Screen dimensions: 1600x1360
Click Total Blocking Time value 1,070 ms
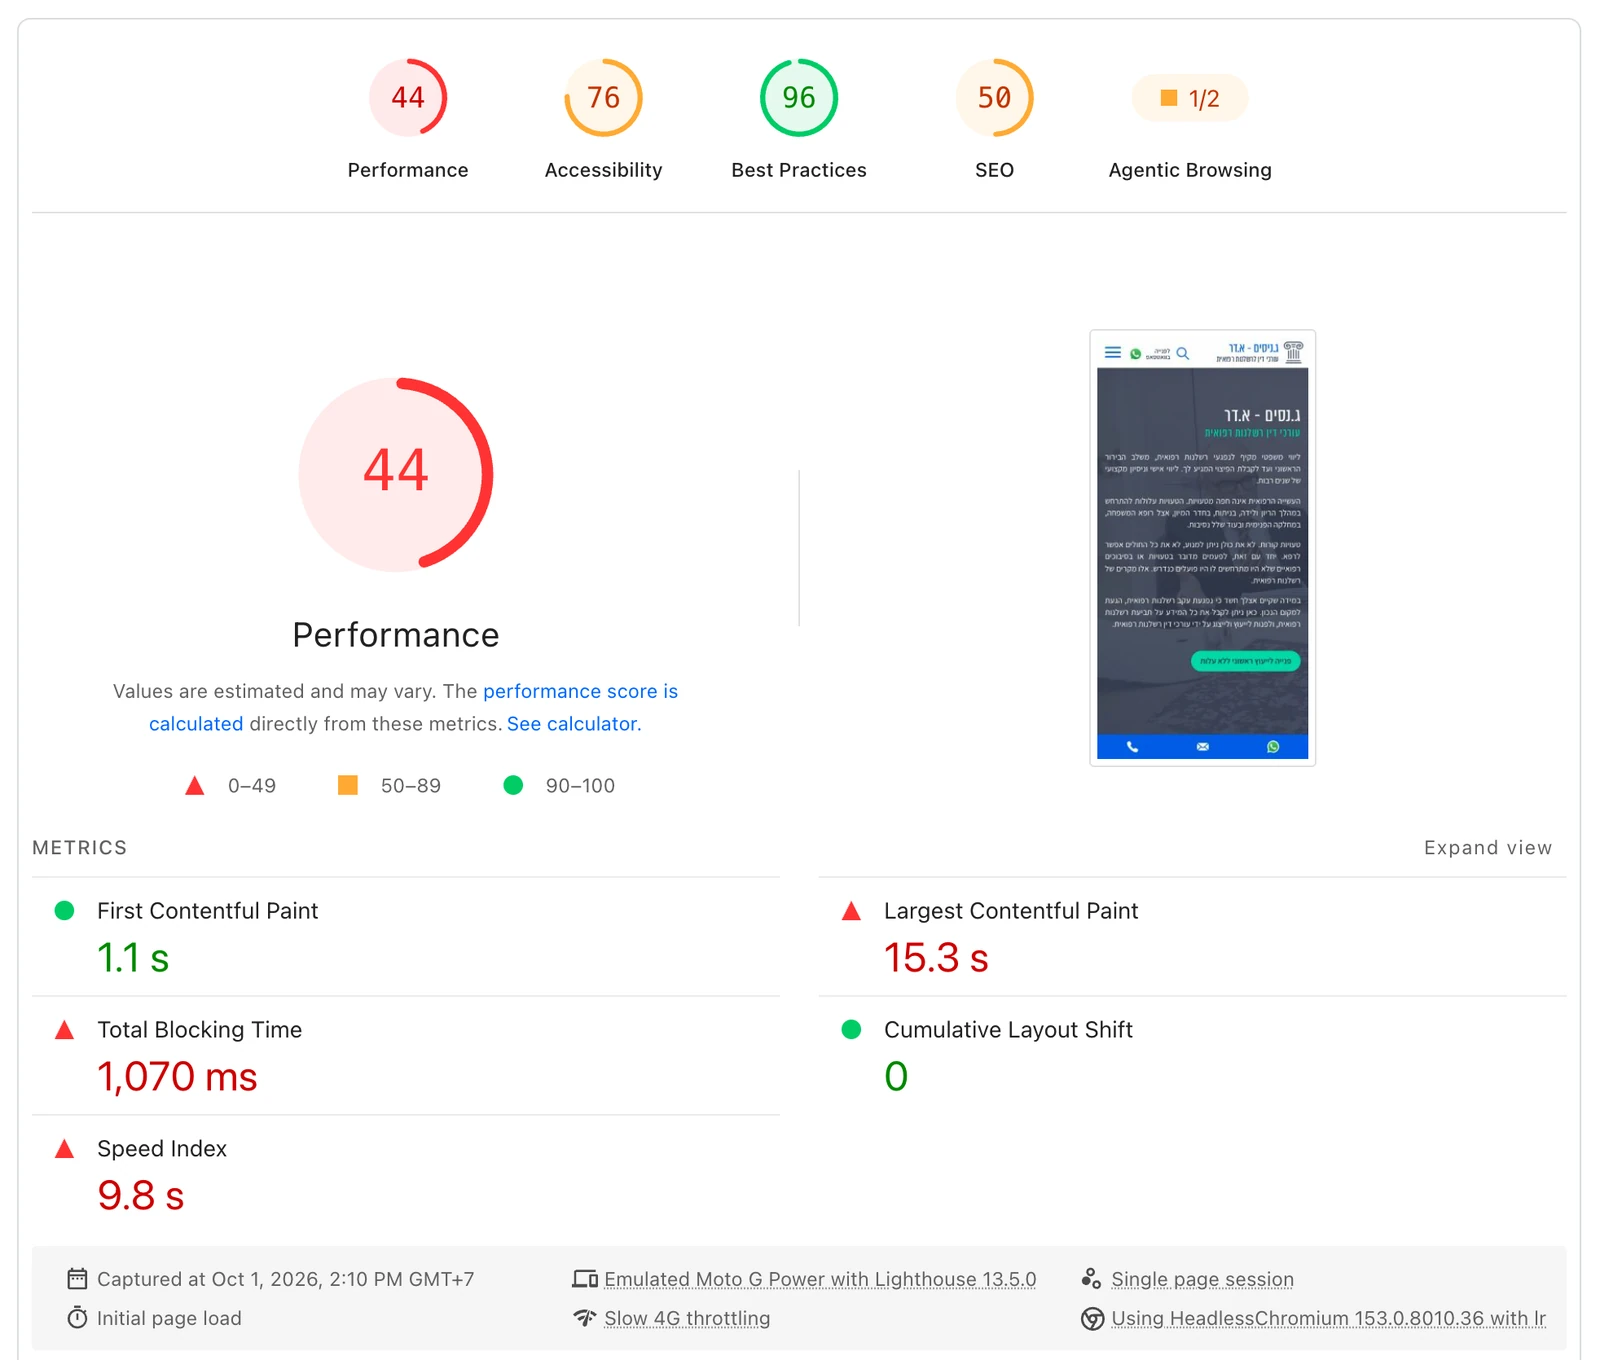pos(177,1077)
